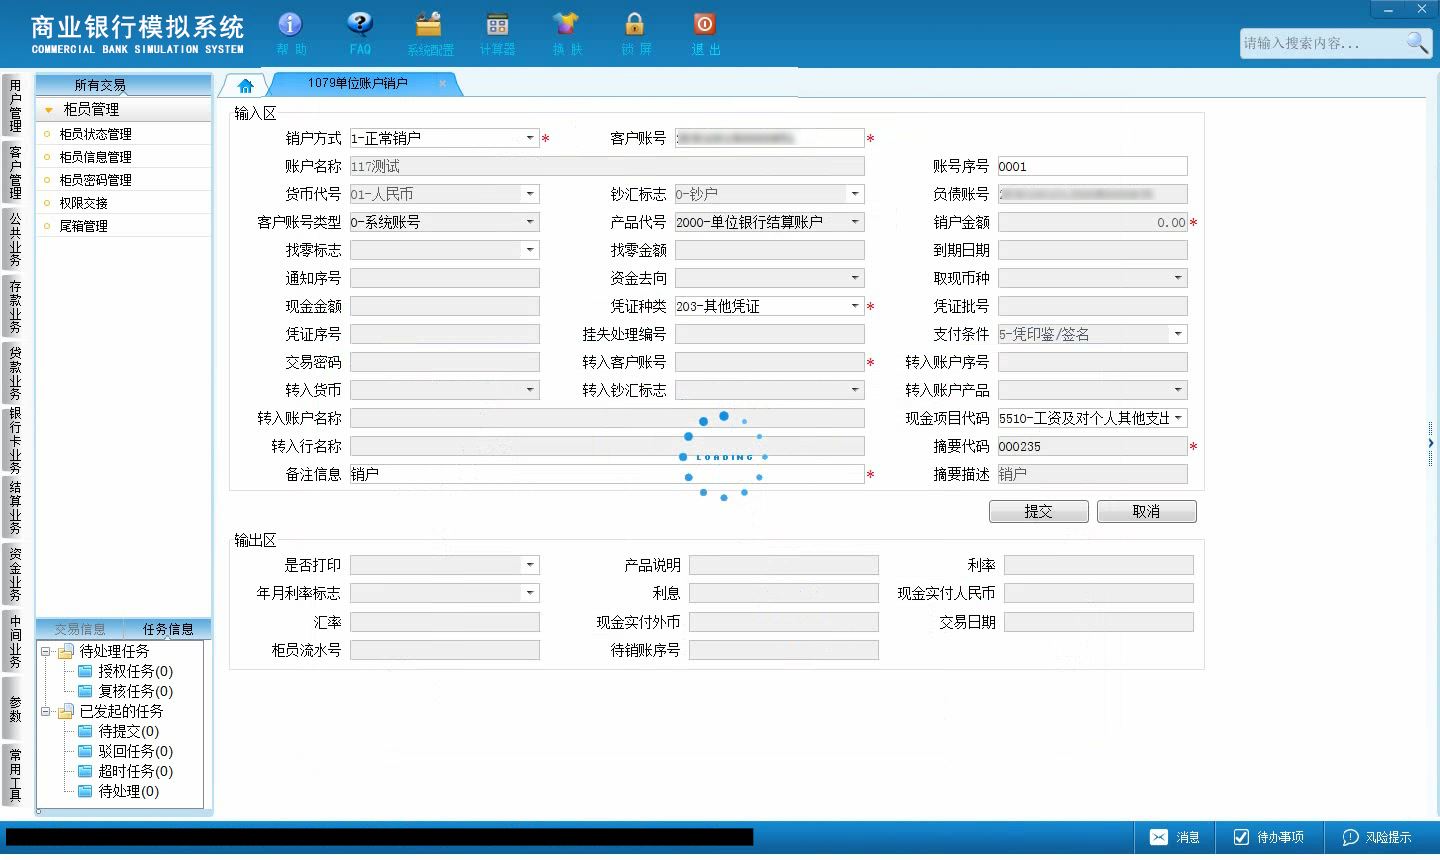The width and height of the screenshot is (1440, 860).
Task: Open 柜员状态管理 menu item
Action: pos(95,134)
